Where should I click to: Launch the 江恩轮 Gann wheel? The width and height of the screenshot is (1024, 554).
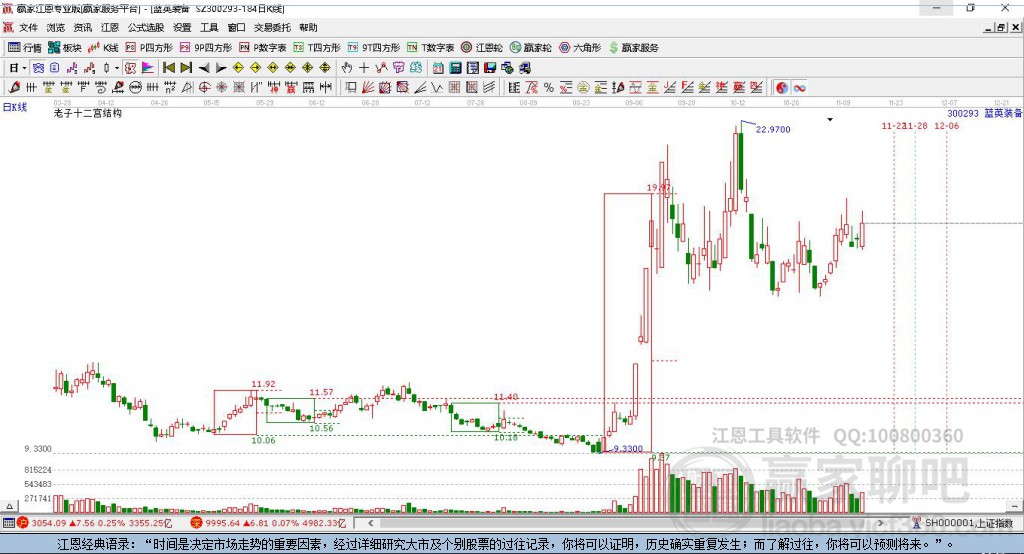[482, 48]
